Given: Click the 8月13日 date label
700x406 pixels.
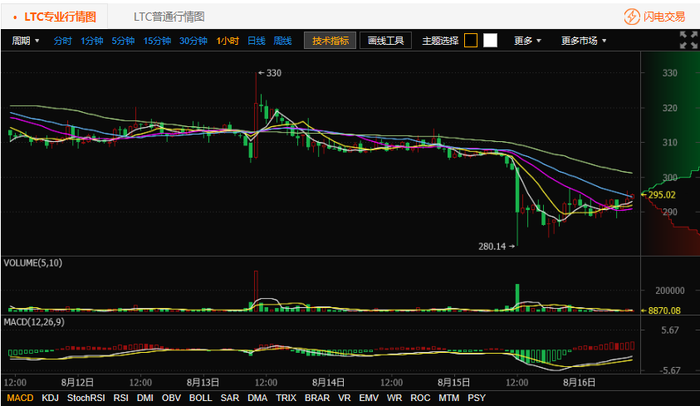Looking at the screenshot, I should pos(203,382).
